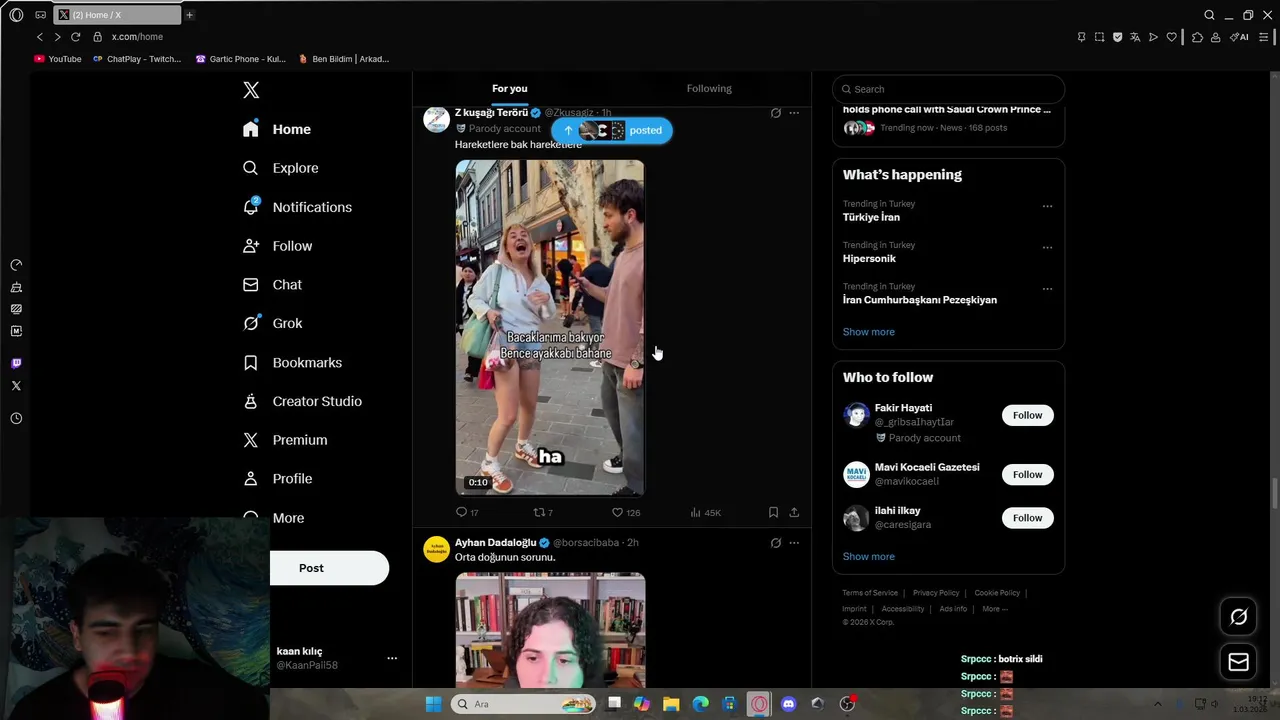This screenshot has height=720, width=1280.
Task: Open Ayhan Dadaloğlu's profile avatar
Action: coord(436,549)
